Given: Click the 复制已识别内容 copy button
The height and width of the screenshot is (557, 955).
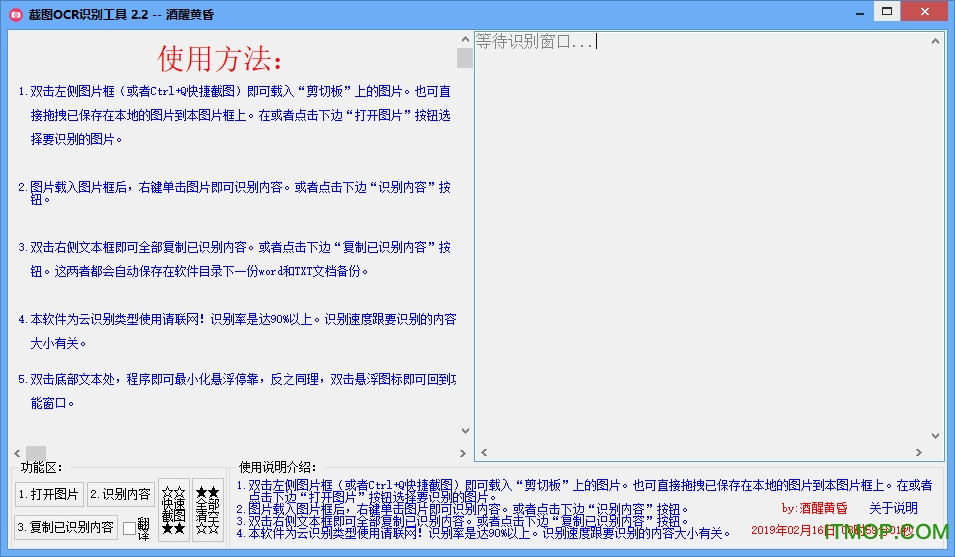Looking at the screenshot, I should click(65, 527).
